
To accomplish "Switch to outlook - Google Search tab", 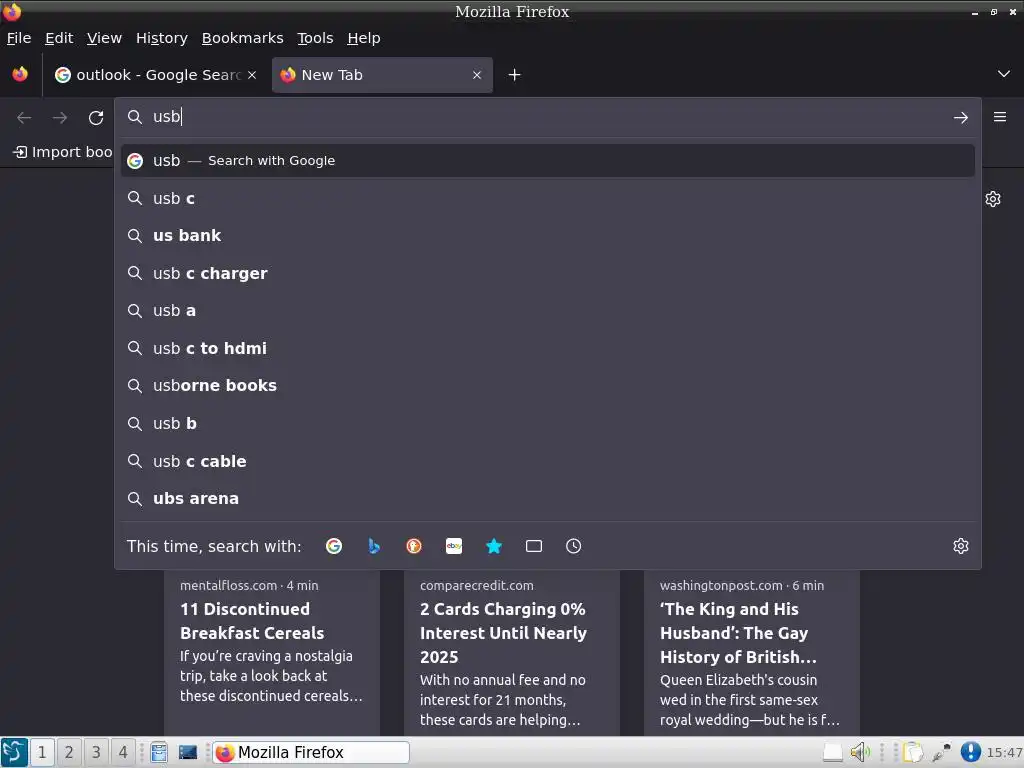I will tap(157, 75).
